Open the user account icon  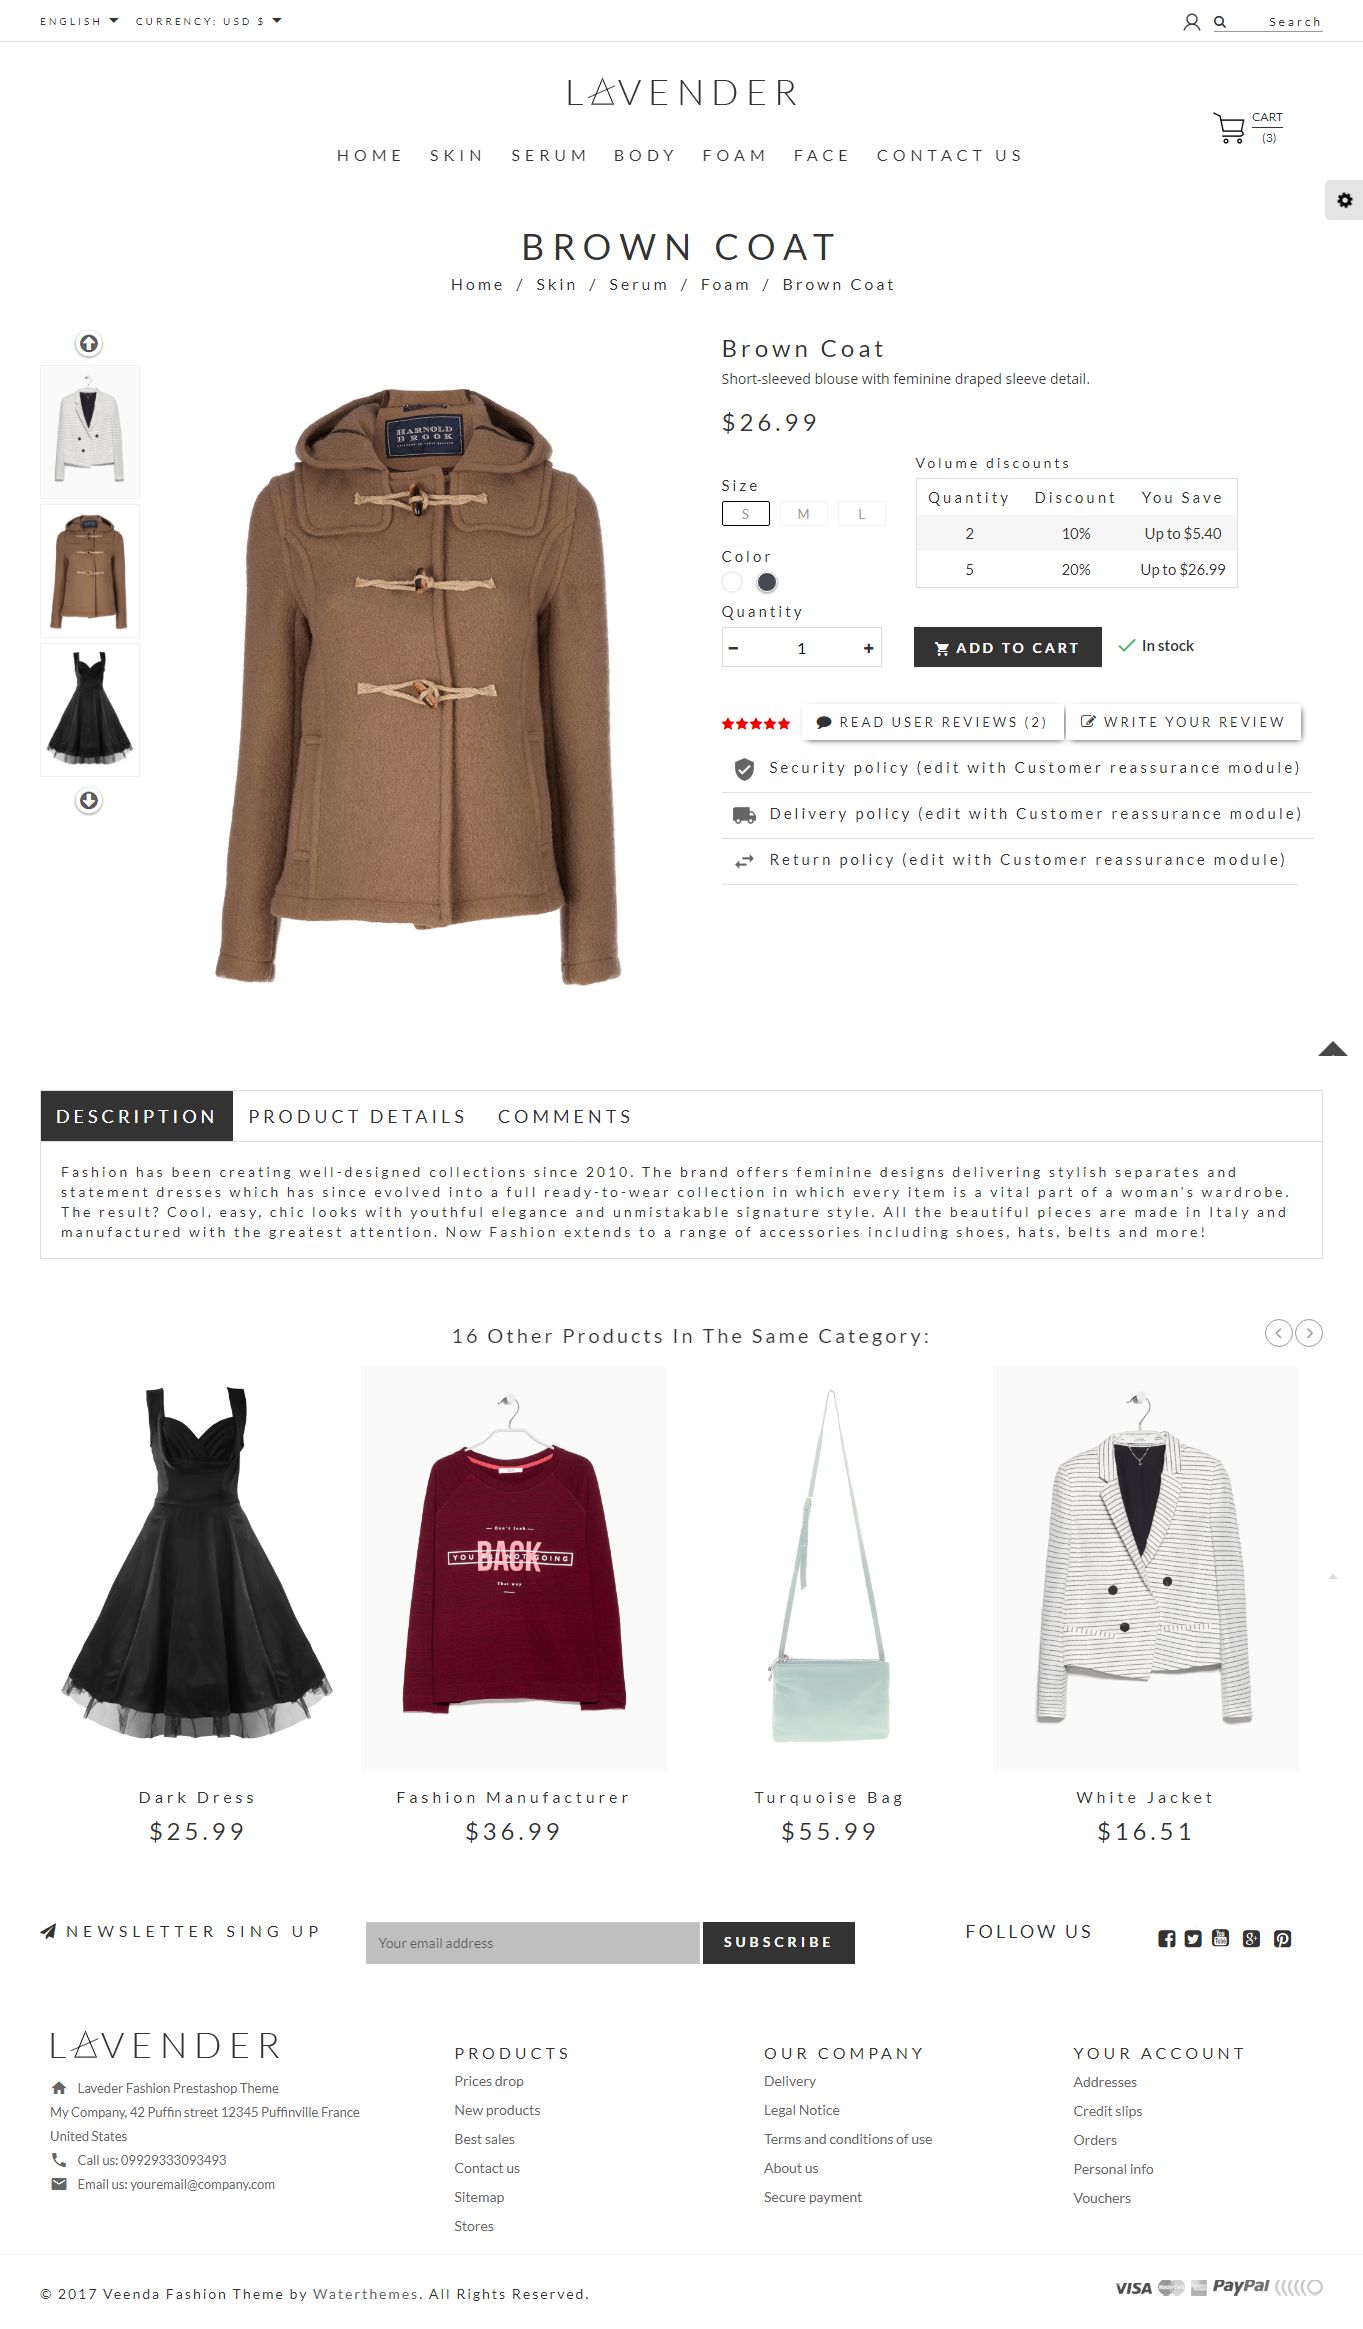(1191, 22)
